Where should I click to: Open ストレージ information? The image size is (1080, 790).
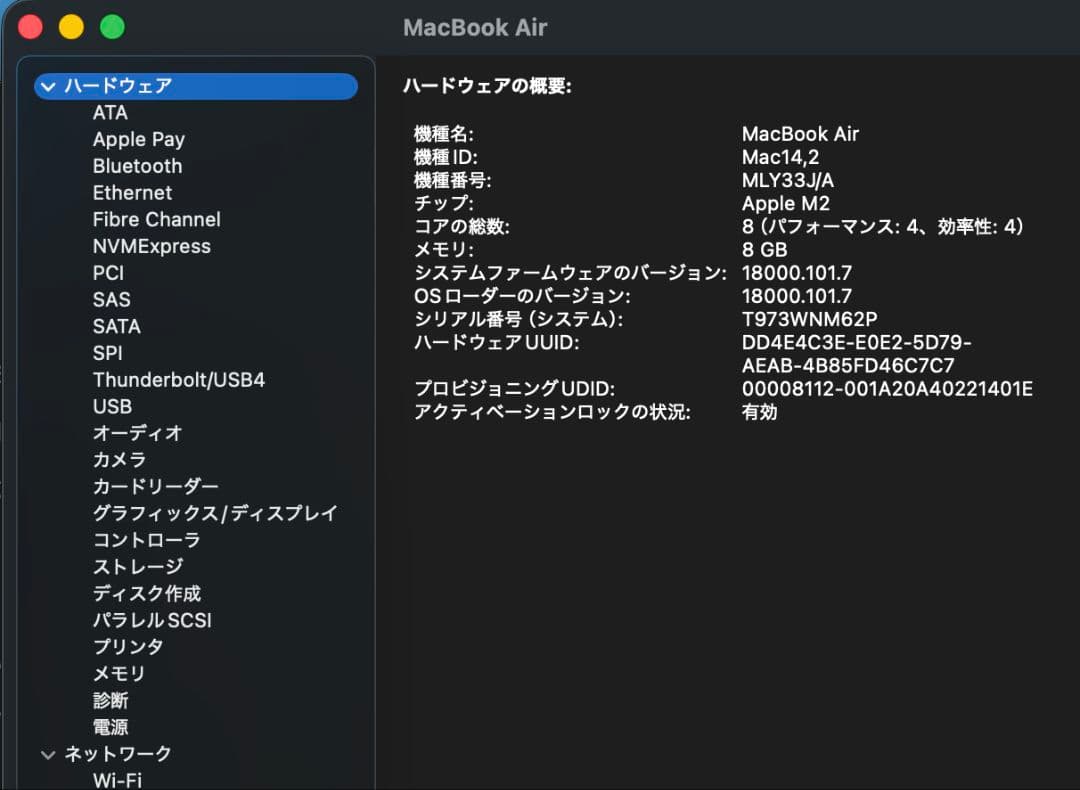tap(138, 567)
